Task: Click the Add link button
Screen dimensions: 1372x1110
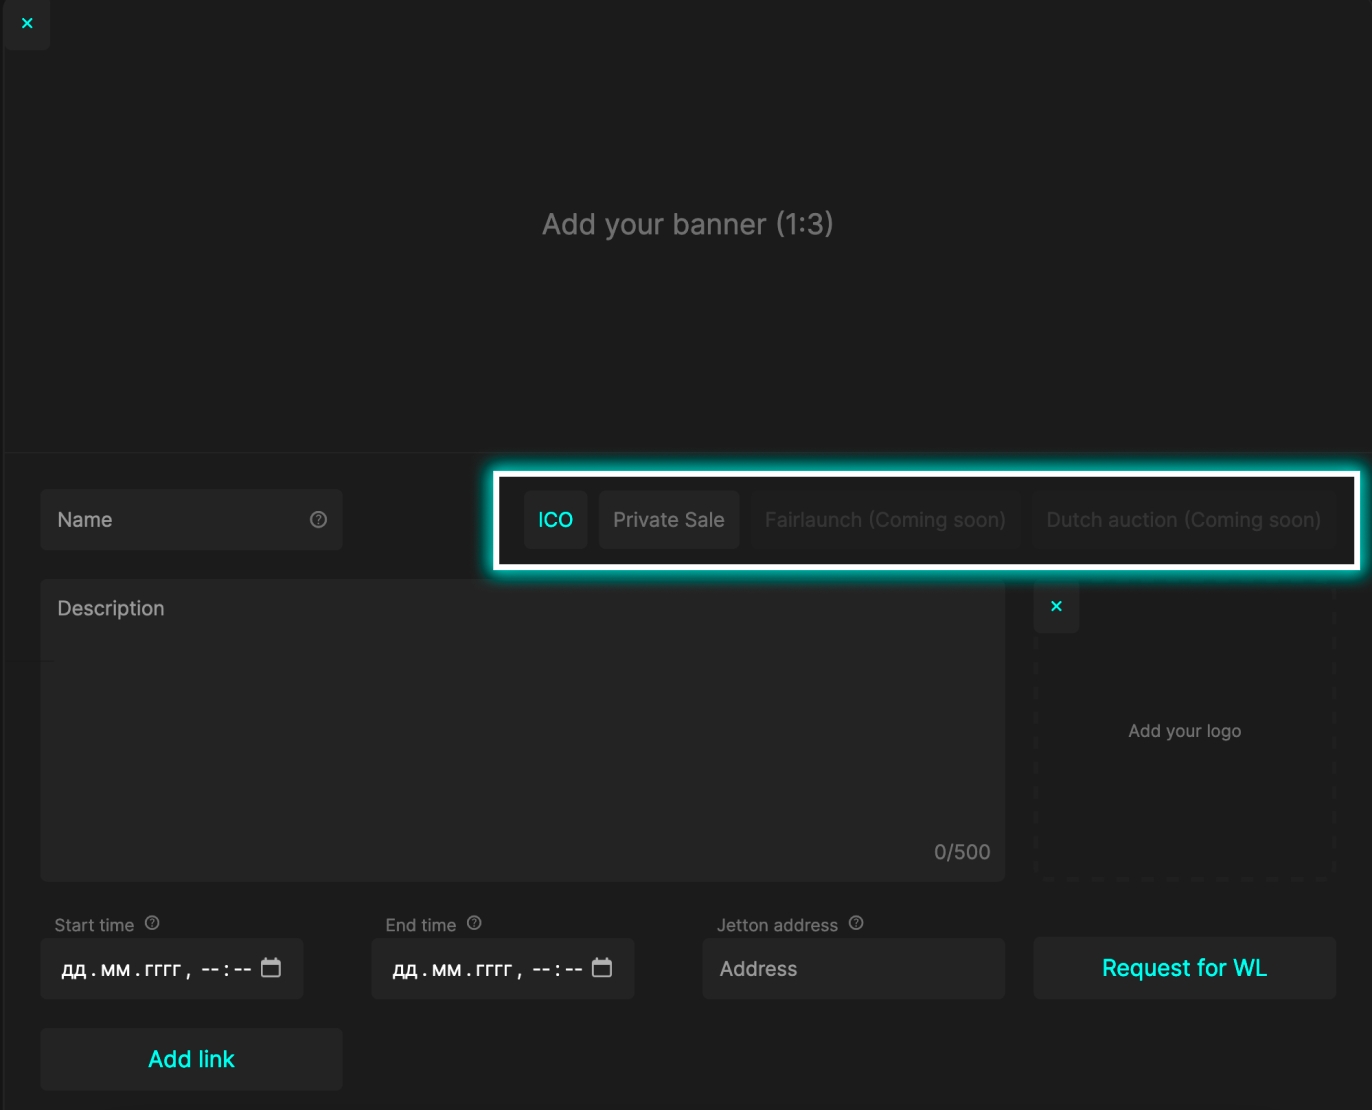Action: pyautogui.click(x=191, y=1059)
